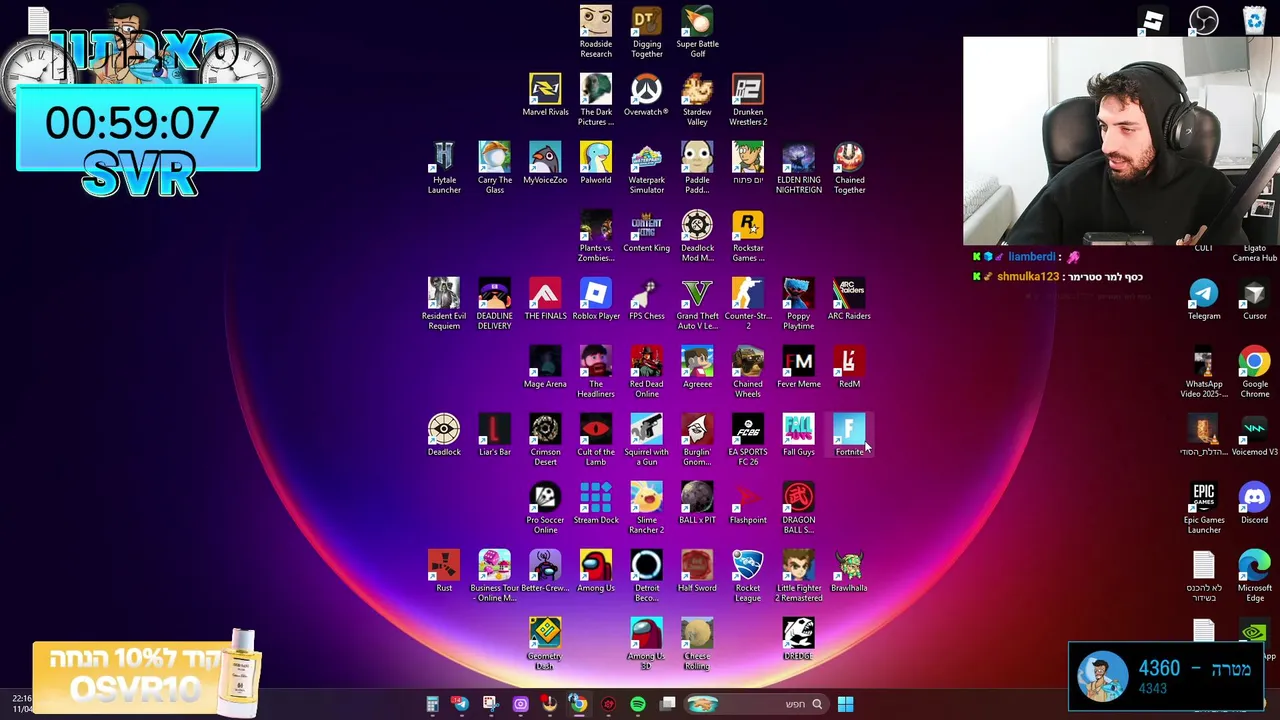1280x720 pixels.
Task: Open the Counter-Strike 2 shortcut
Action: (x=748, y=304)
